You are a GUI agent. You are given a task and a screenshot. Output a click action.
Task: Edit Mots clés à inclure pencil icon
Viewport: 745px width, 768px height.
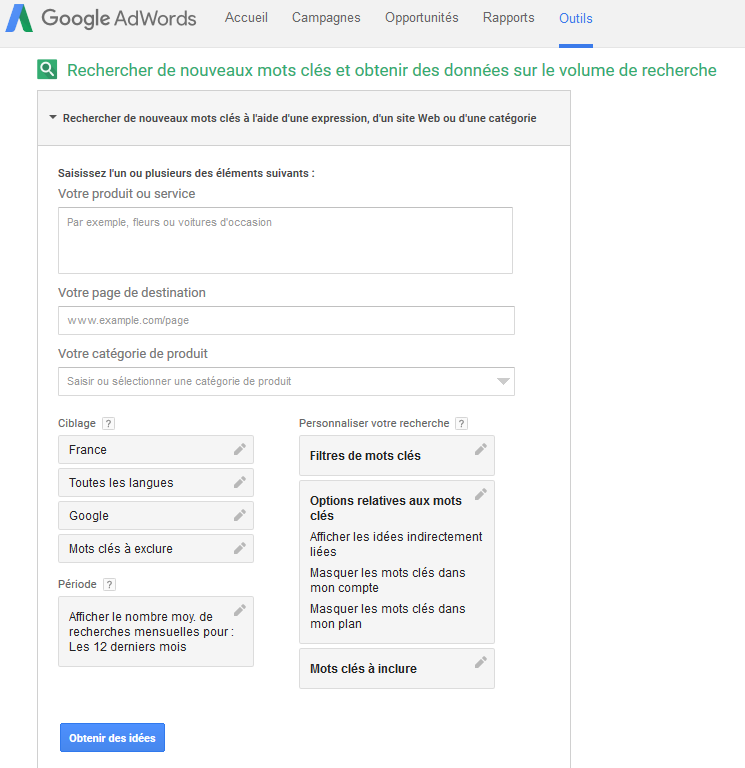[480, 662]
